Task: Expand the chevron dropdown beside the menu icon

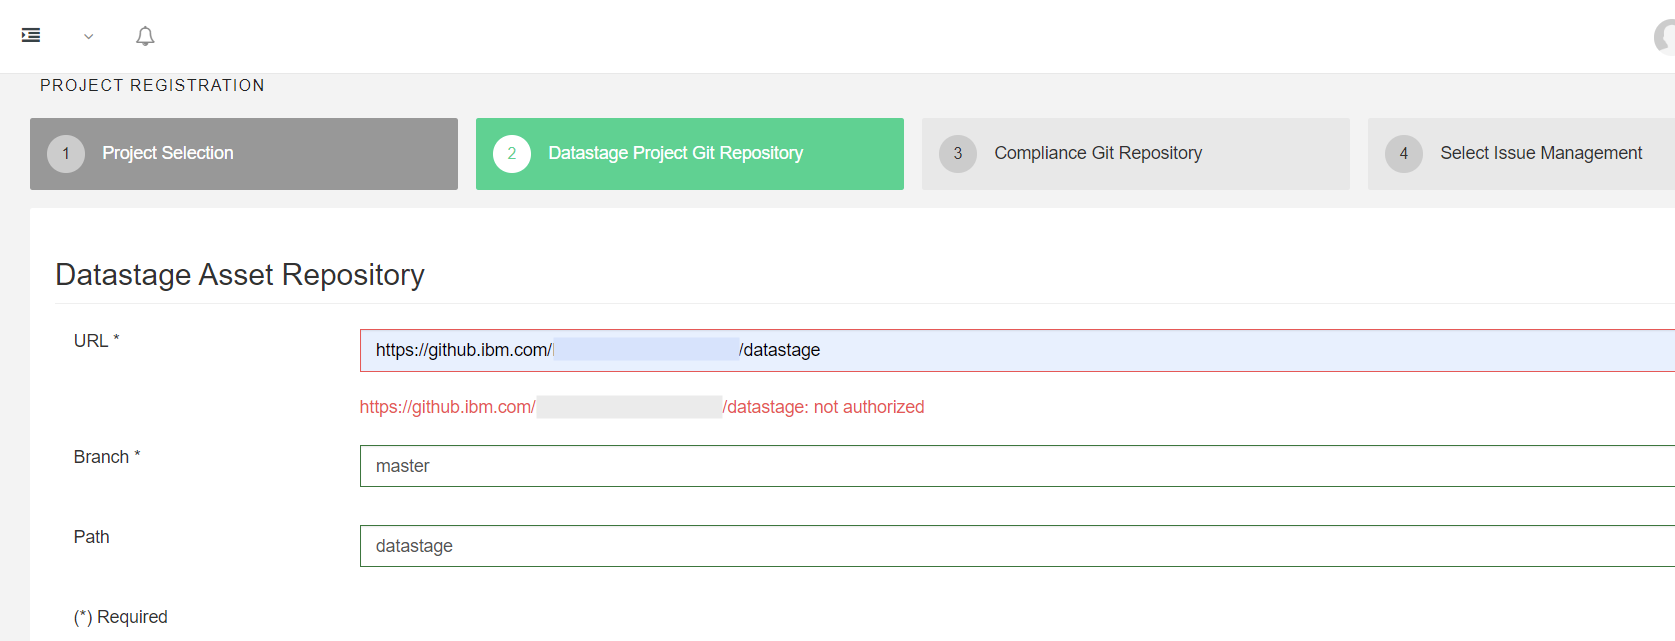Action: [x=89, y=37]
